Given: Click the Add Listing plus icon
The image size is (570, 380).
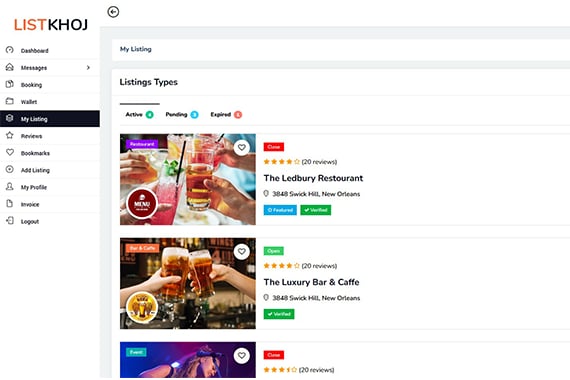Looking at the screenshot, I should click(10, 169).
